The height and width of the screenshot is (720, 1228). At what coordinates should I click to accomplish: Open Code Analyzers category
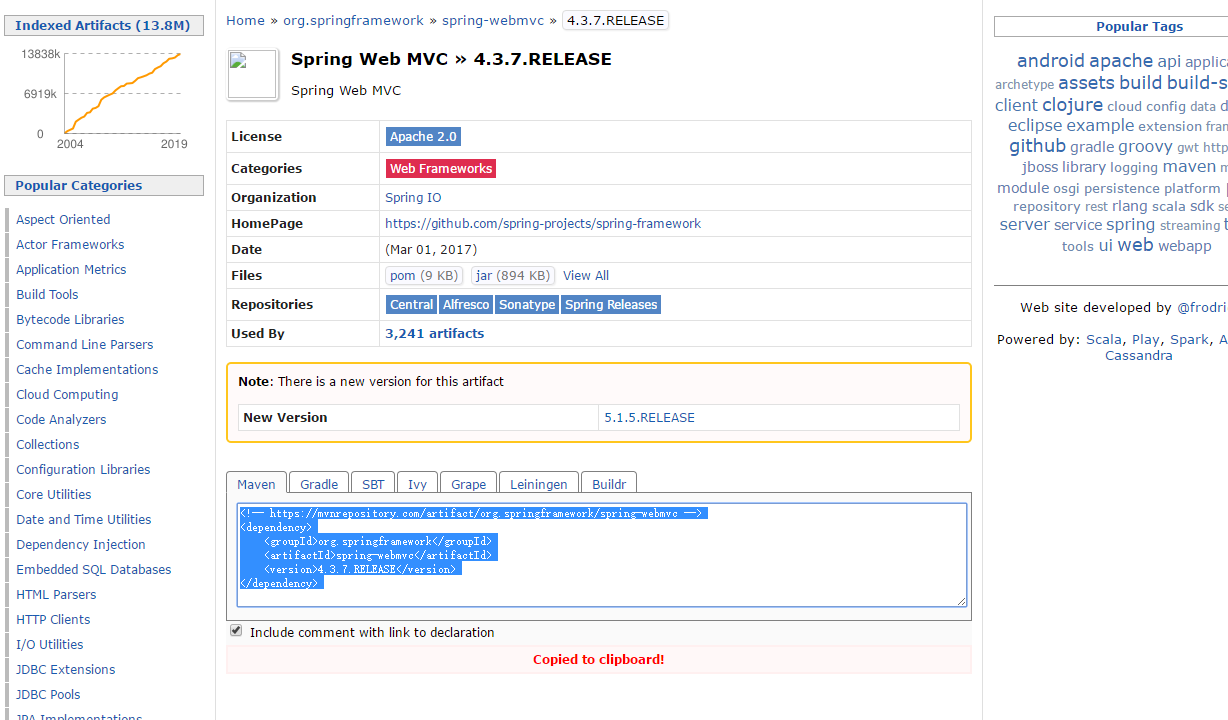click(61, 420)
